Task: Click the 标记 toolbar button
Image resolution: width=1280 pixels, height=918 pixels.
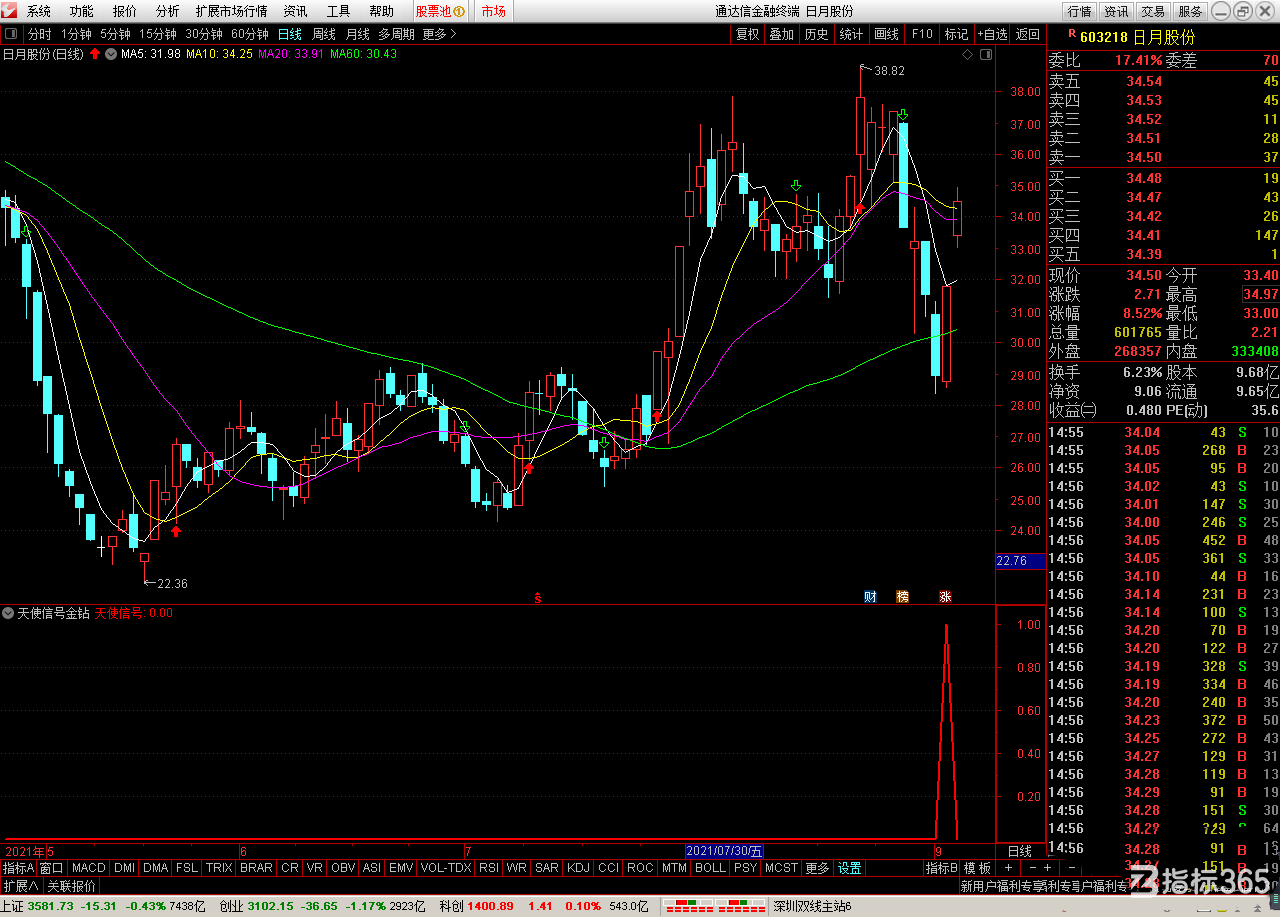Action: coord(956,34)
